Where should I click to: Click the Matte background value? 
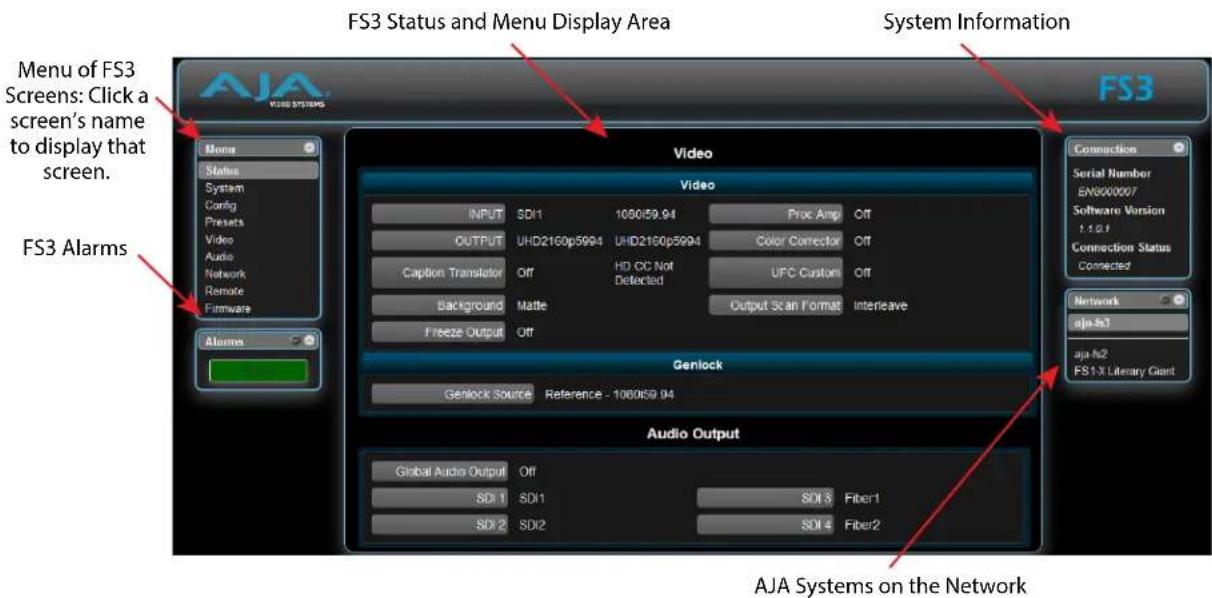532,305
